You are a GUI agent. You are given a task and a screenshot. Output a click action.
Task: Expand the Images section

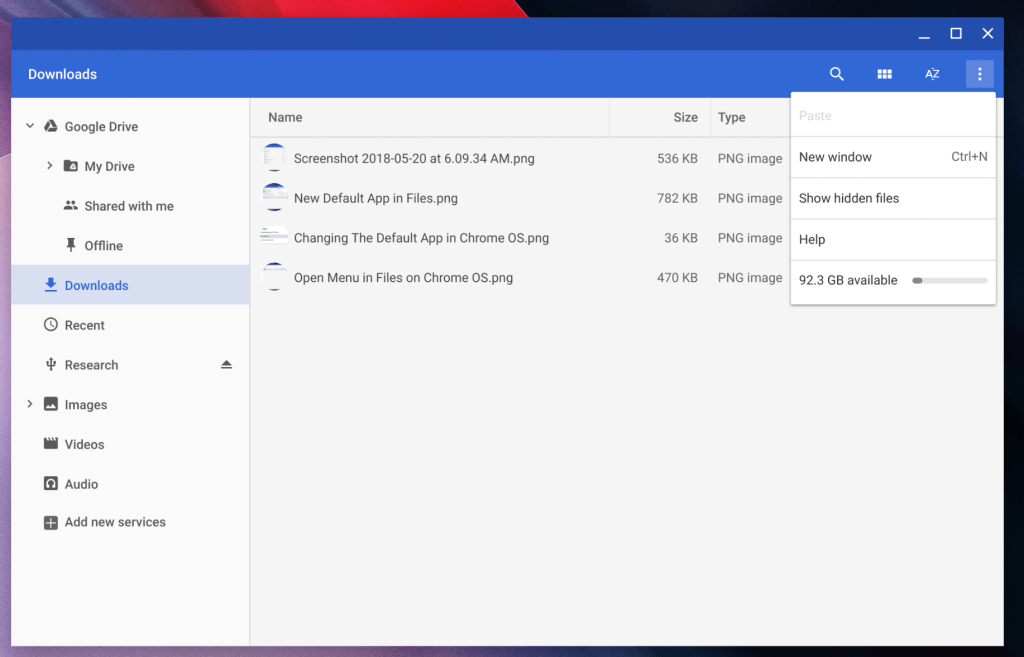[x=29, y=404]
